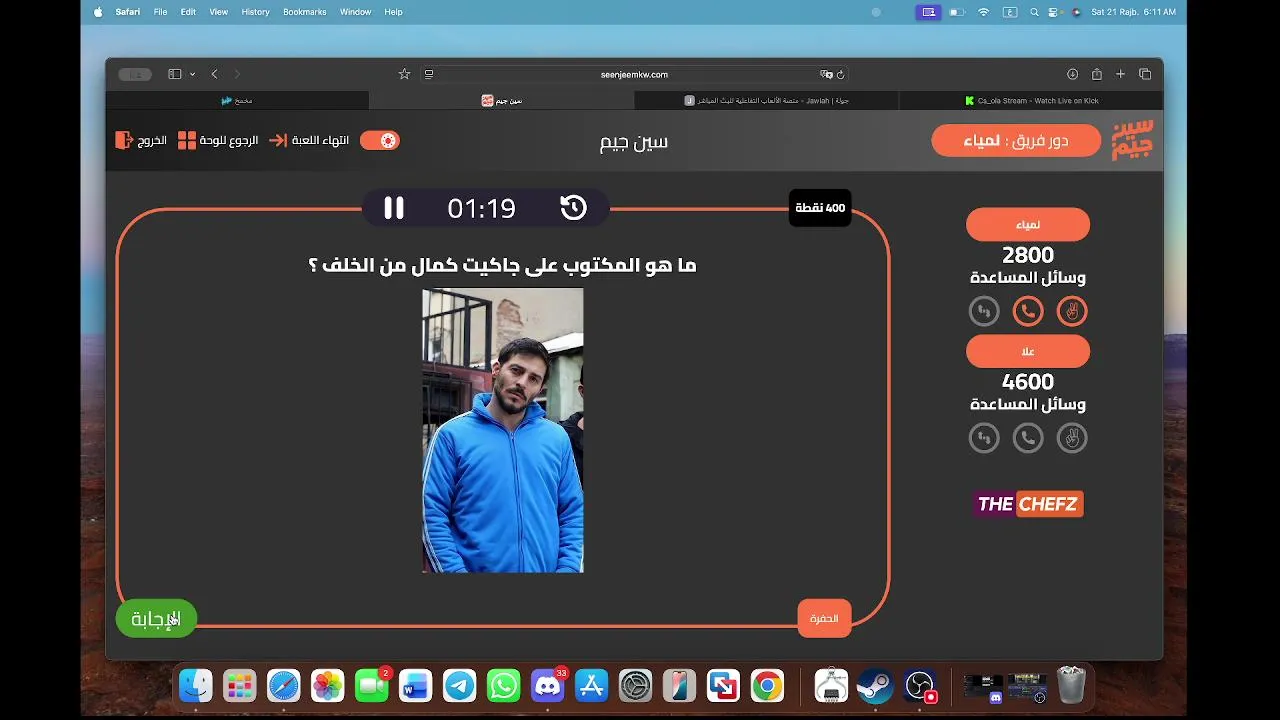Open Safari downloads list
Viewport: 1280px width, 720px height.
click(1072, 74)
